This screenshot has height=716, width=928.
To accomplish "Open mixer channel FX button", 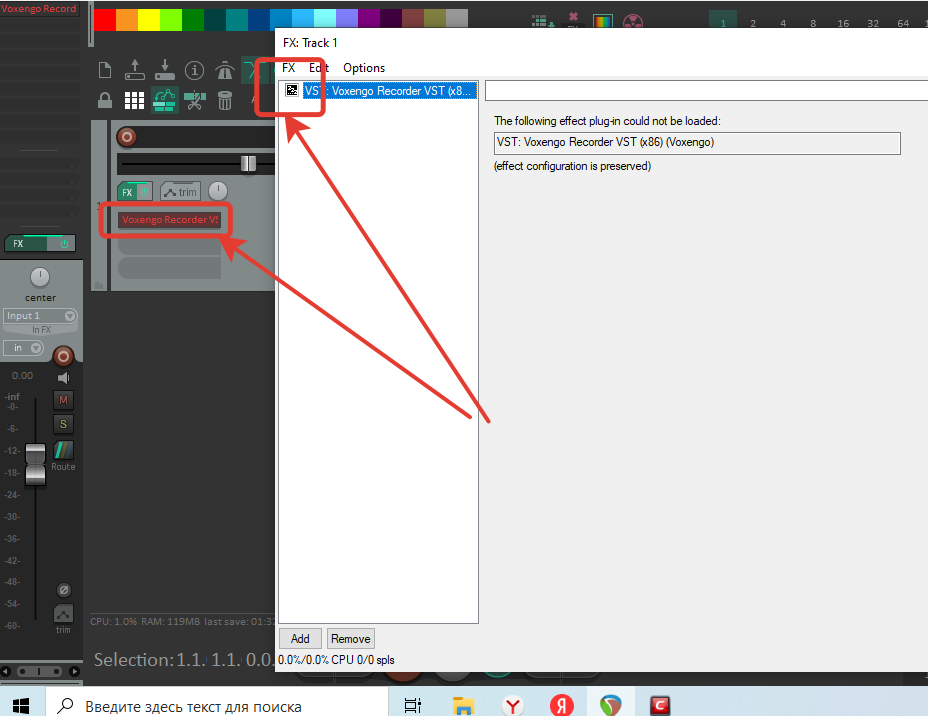I will 25,243.
